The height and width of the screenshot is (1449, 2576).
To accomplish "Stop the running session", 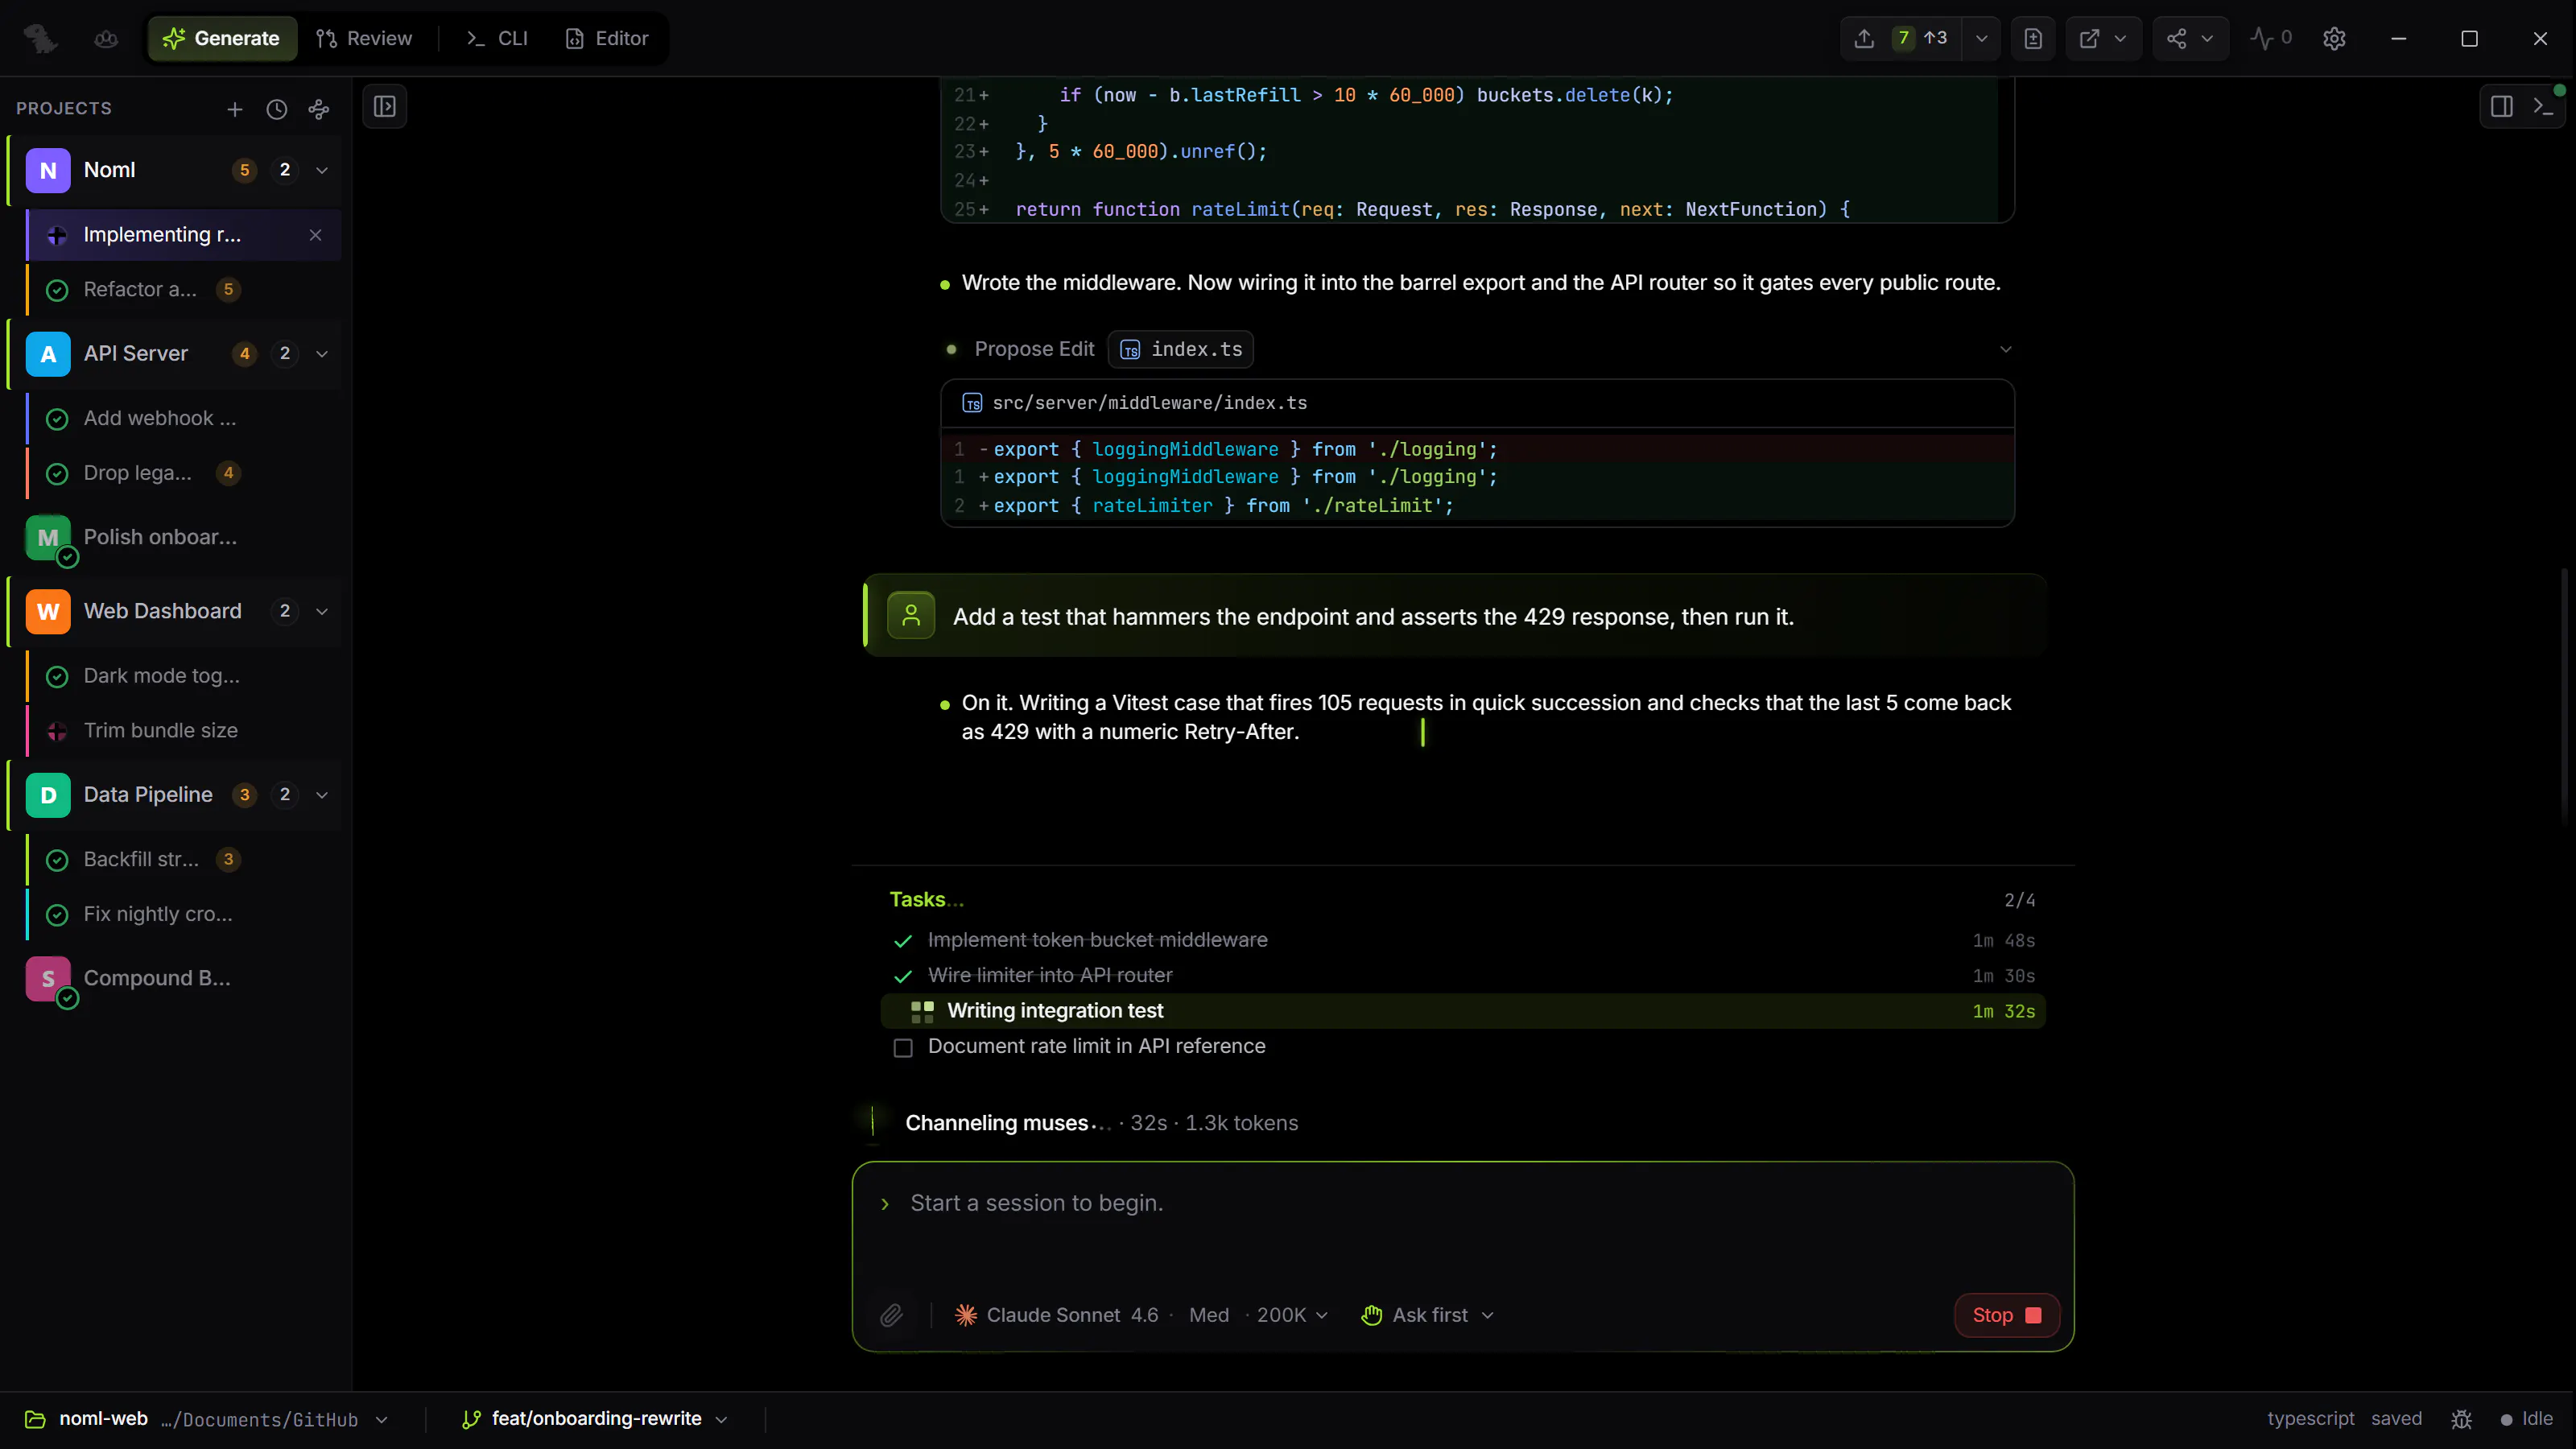I will click(x=2007, y=1315).
